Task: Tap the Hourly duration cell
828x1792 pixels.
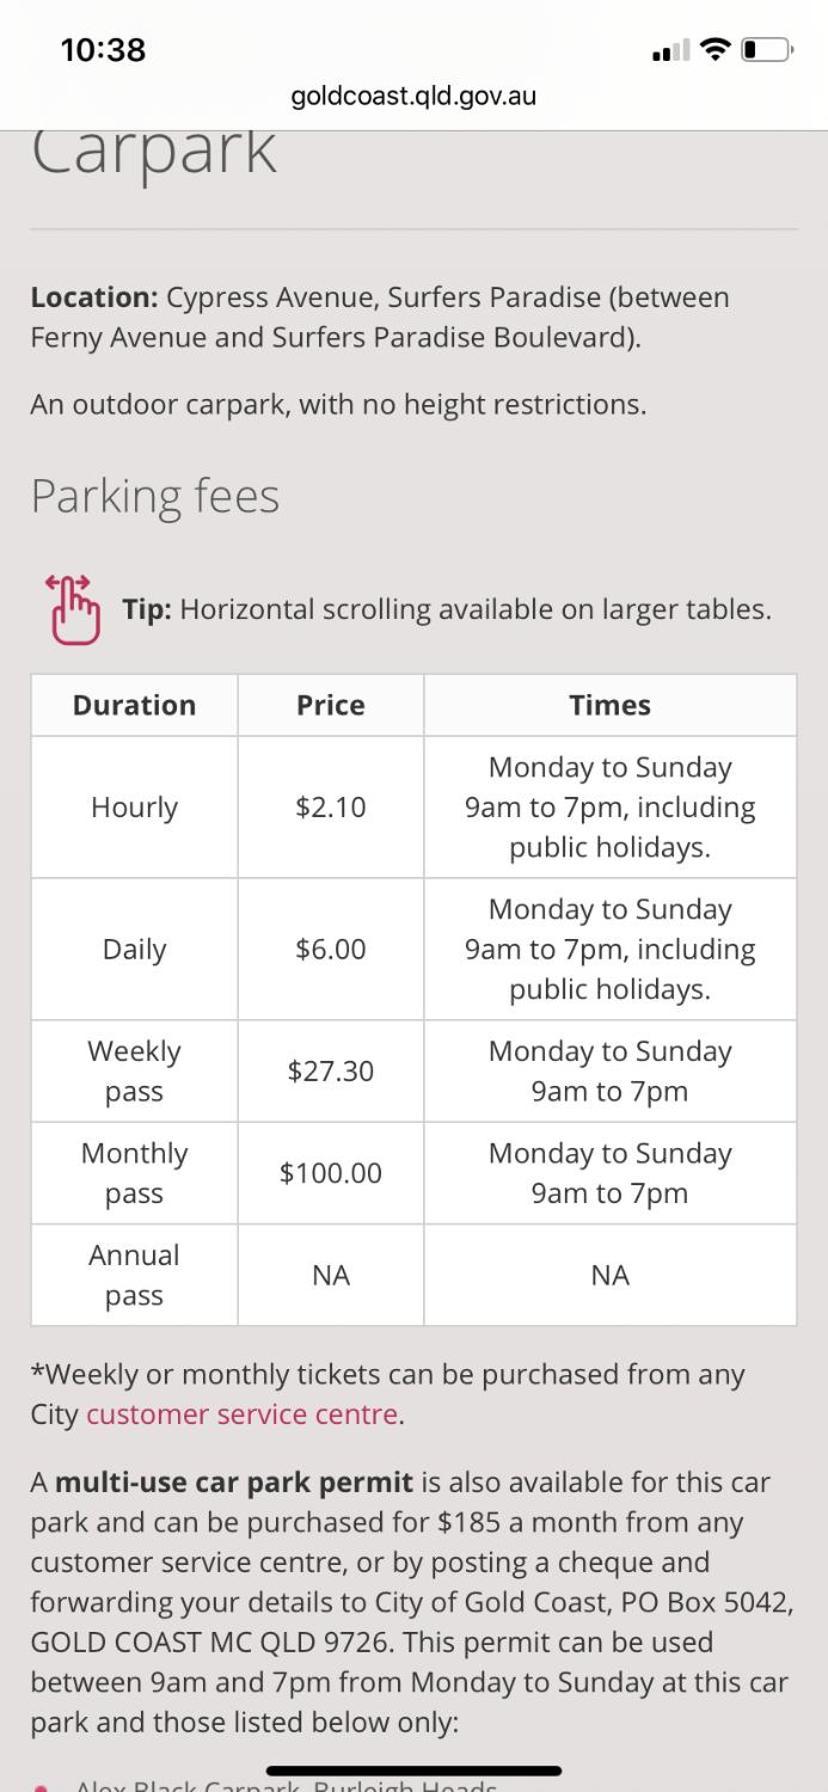Action: point(134,807)
